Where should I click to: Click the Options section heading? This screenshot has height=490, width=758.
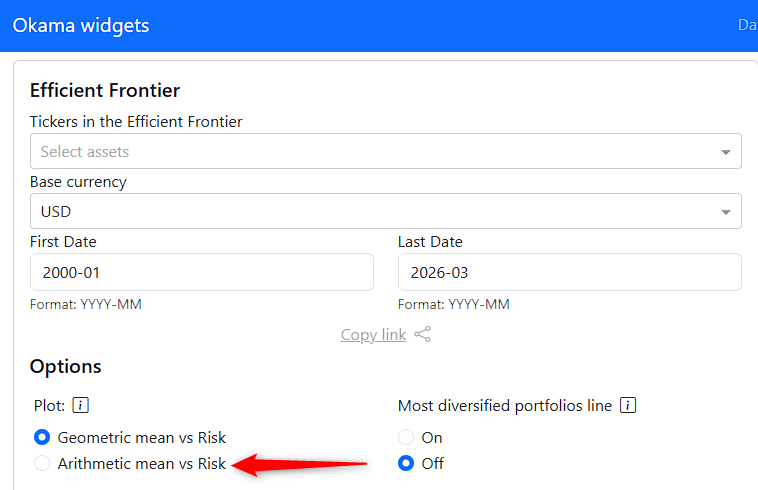66,367
